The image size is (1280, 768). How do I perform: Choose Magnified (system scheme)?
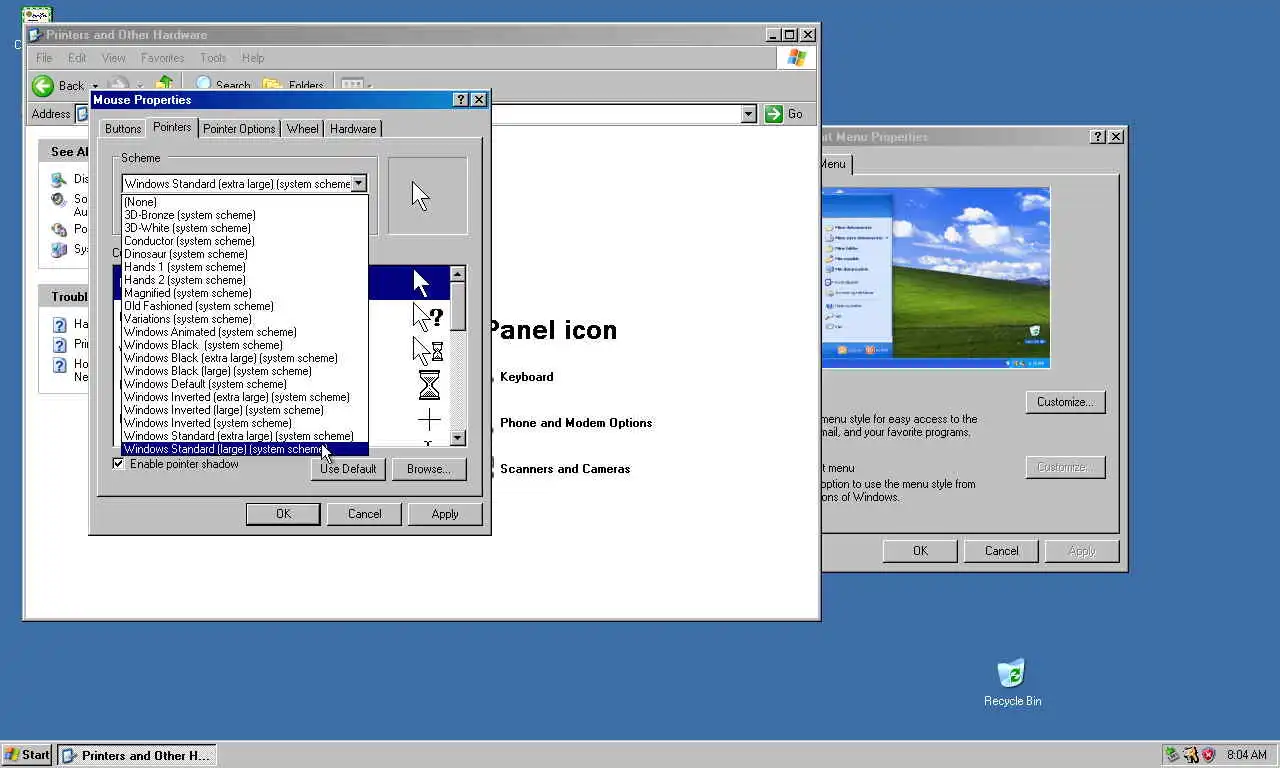[245, 293]
